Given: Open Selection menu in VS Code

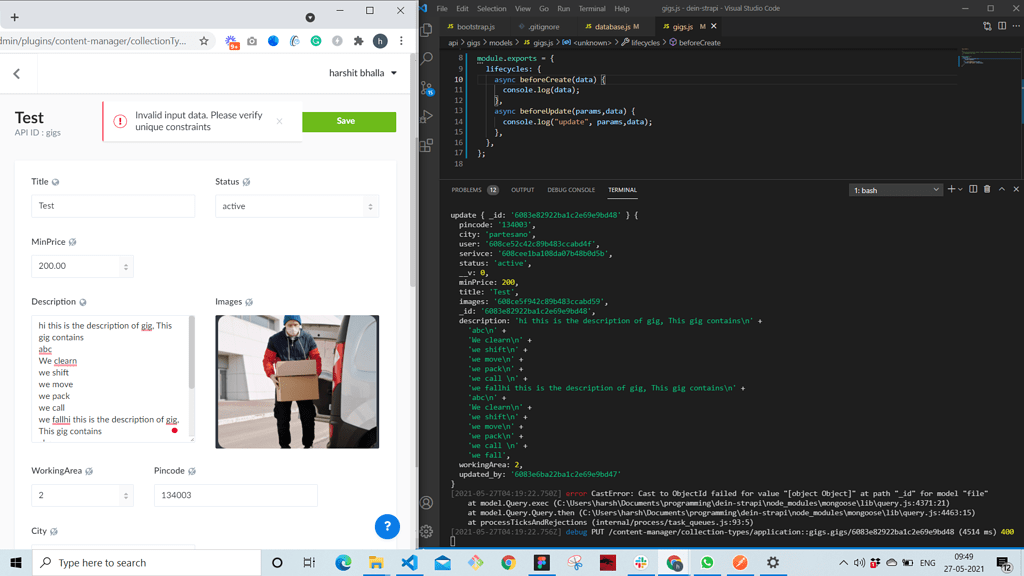Looking at the screenshot, I should coord(491,8).
